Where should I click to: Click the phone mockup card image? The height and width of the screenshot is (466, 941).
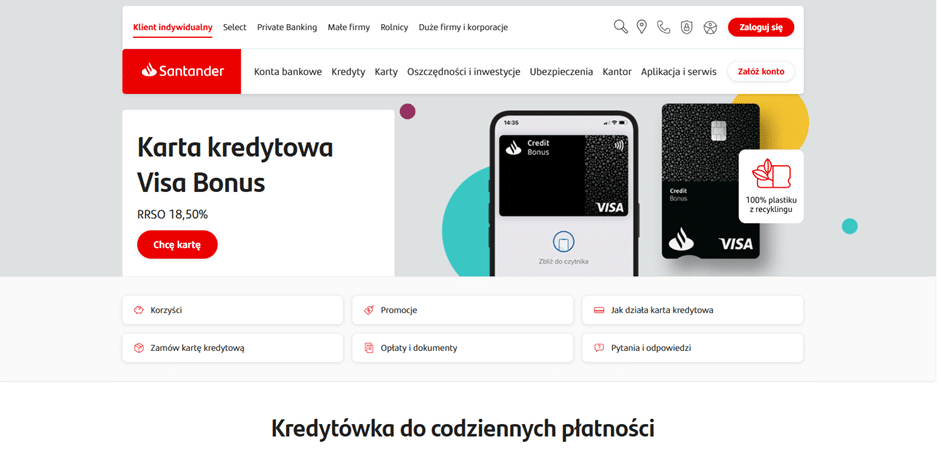click(564, 175)
